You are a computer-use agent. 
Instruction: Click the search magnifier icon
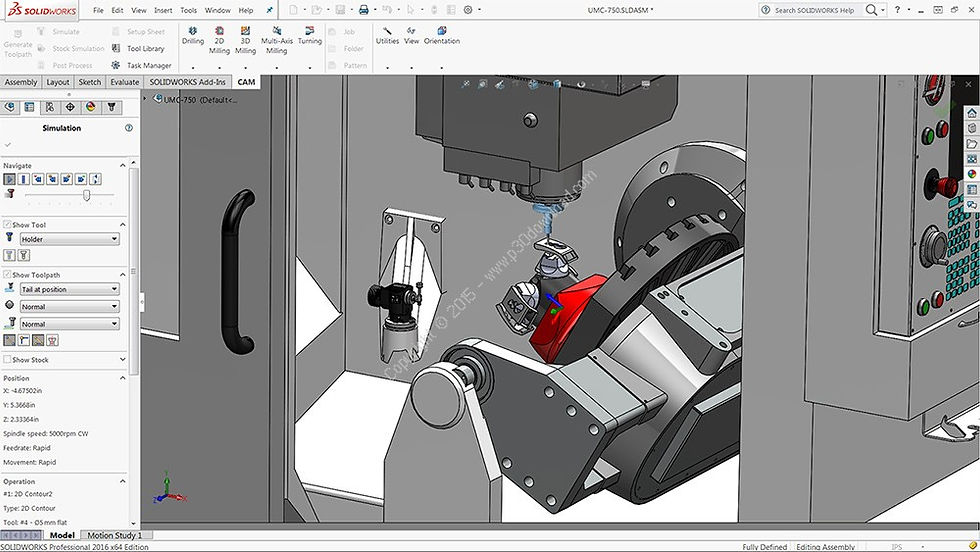pyautogui.click(x=871, y=10)
